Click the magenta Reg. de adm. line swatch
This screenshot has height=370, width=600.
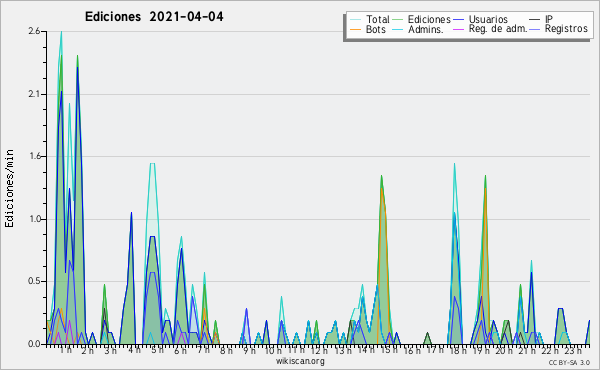[x=458, y=29]
